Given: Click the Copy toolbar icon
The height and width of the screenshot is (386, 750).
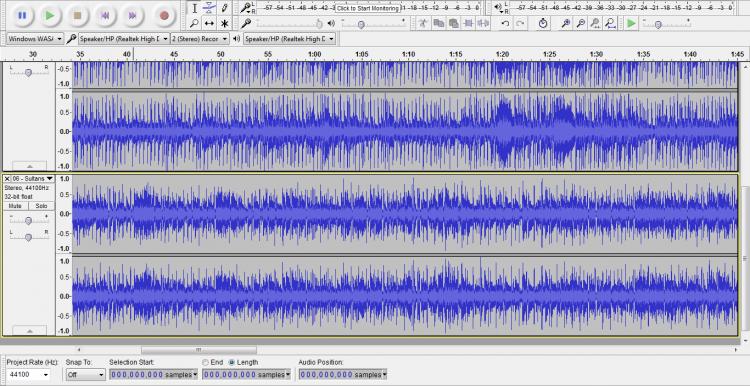Looking at the screenshot, I should tap(438, 23).
